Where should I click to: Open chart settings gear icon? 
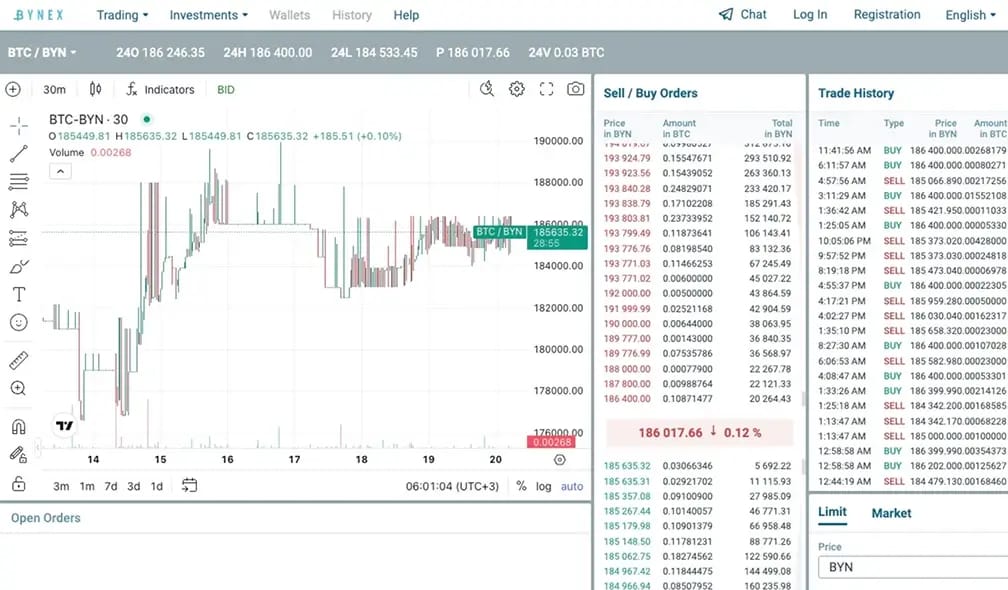click(x=517, y=89)
